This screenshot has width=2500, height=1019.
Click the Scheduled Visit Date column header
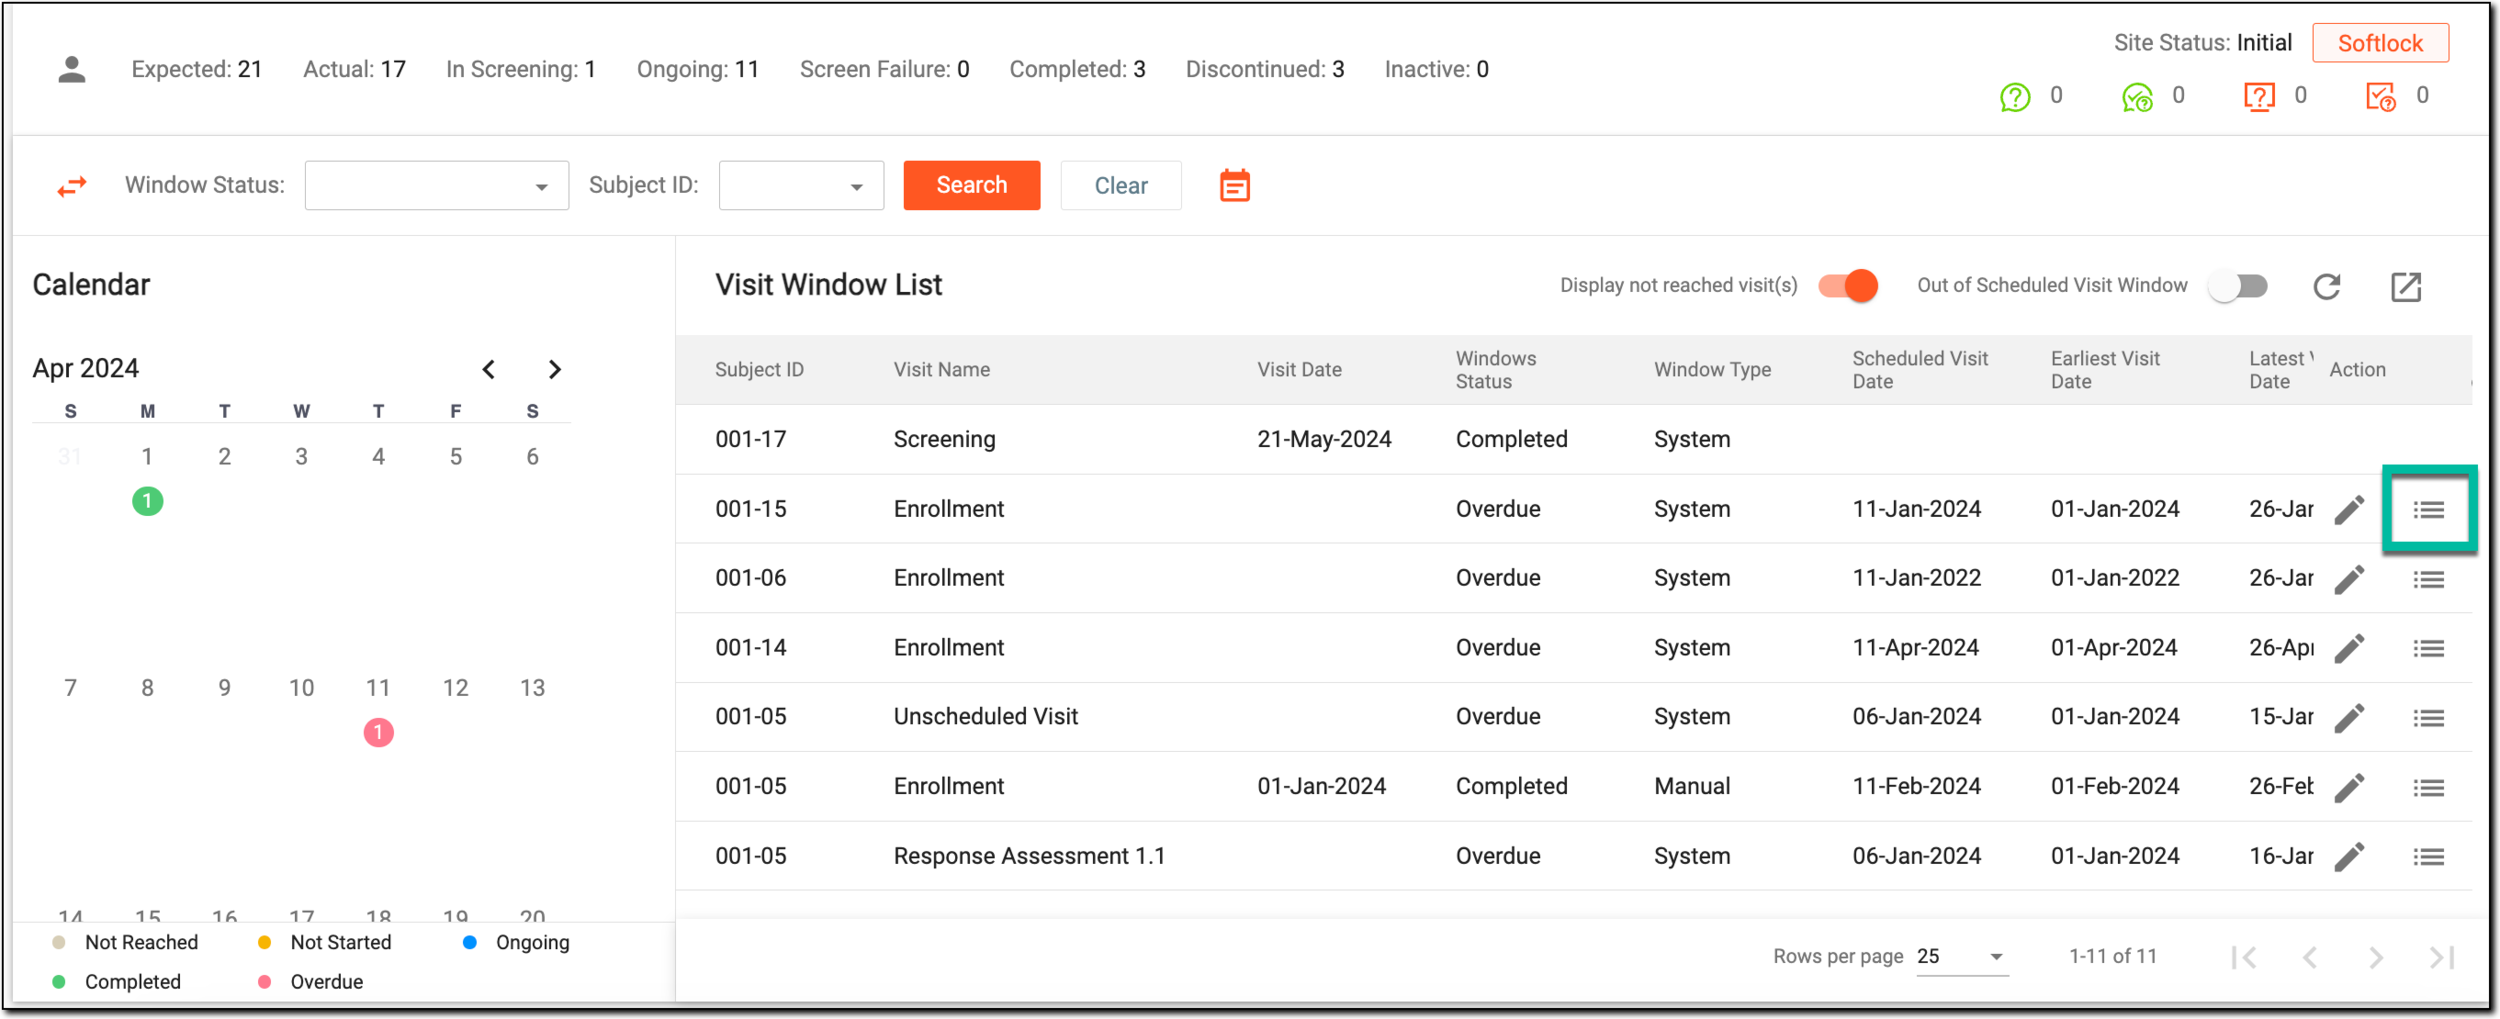(1920, 370)
